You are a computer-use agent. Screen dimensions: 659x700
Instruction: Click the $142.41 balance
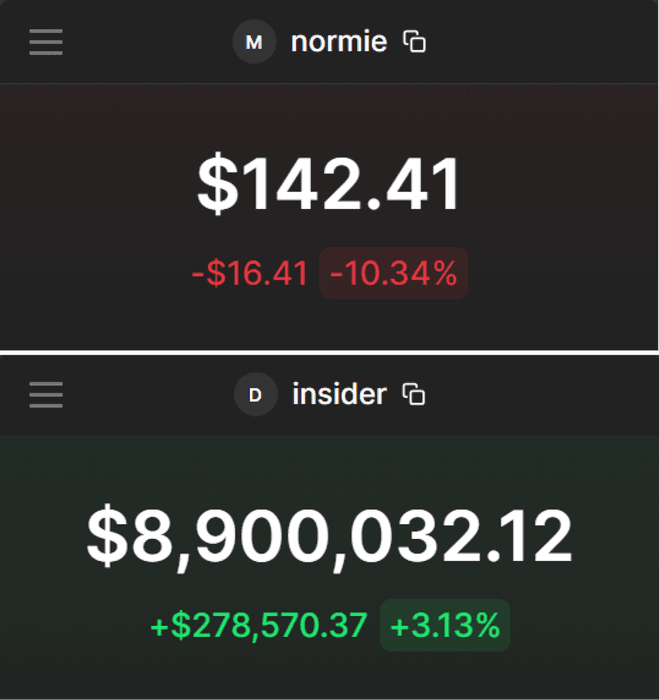[328, 184]
